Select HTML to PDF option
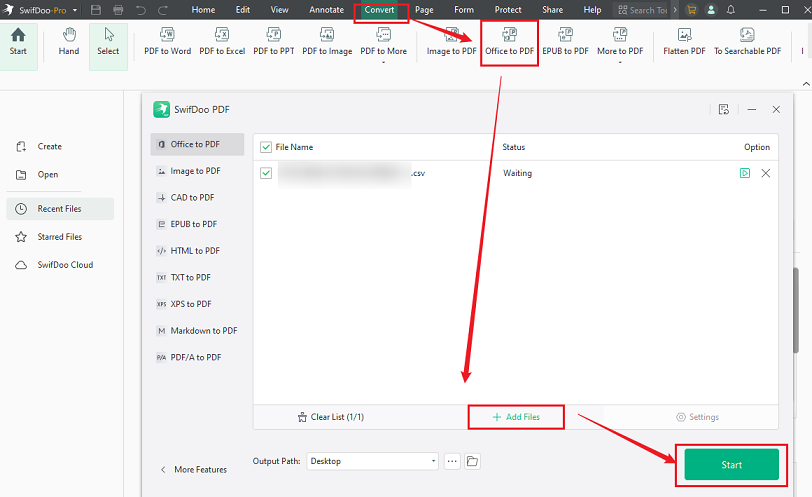This screenshot has height=497, width=812. (197, 251)
